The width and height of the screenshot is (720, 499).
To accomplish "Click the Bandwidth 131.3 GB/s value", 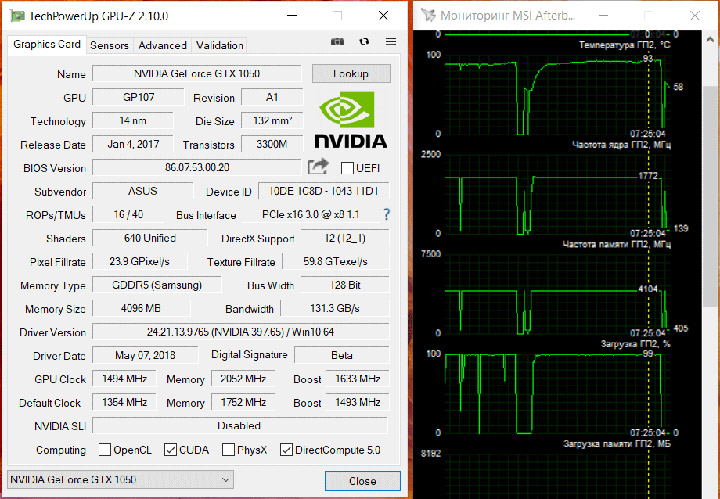I will coord(335,308).
